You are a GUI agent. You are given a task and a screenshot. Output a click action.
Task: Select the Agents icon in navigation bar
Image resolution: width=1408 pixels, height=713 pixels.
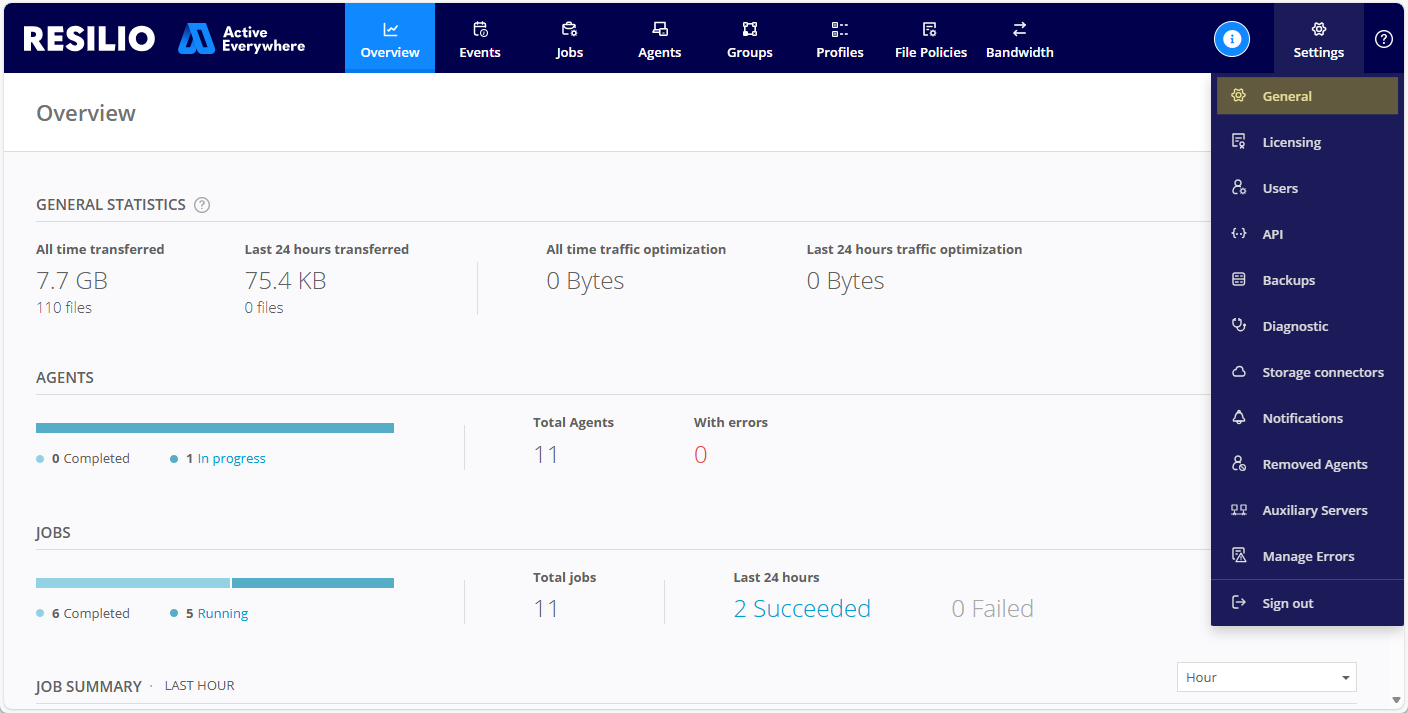click(x=660, y=29)
